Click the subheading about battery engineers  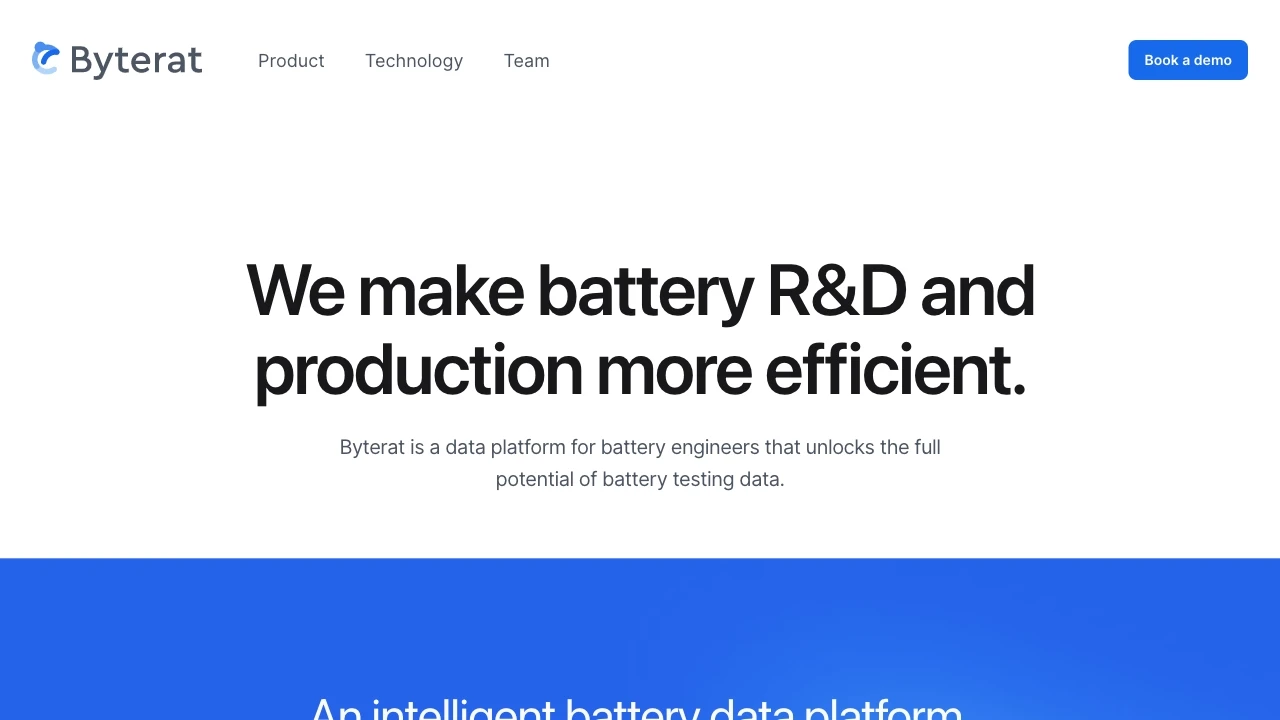[x=640, y=463]
